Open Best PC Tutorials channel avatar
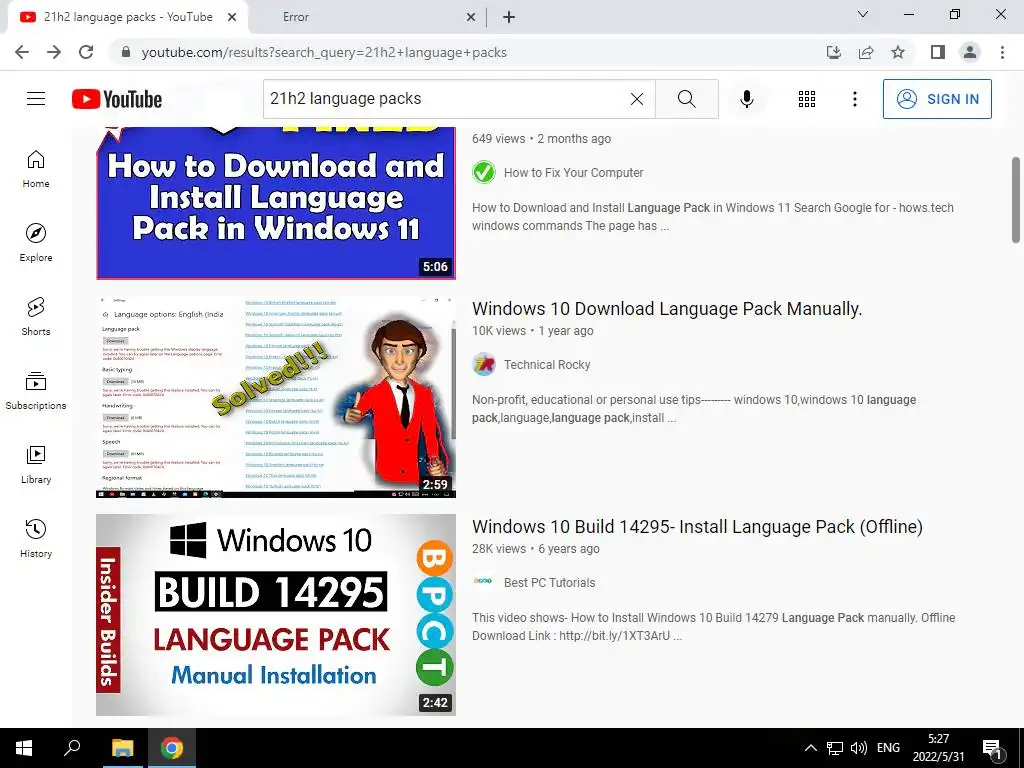 pos(484,581)
